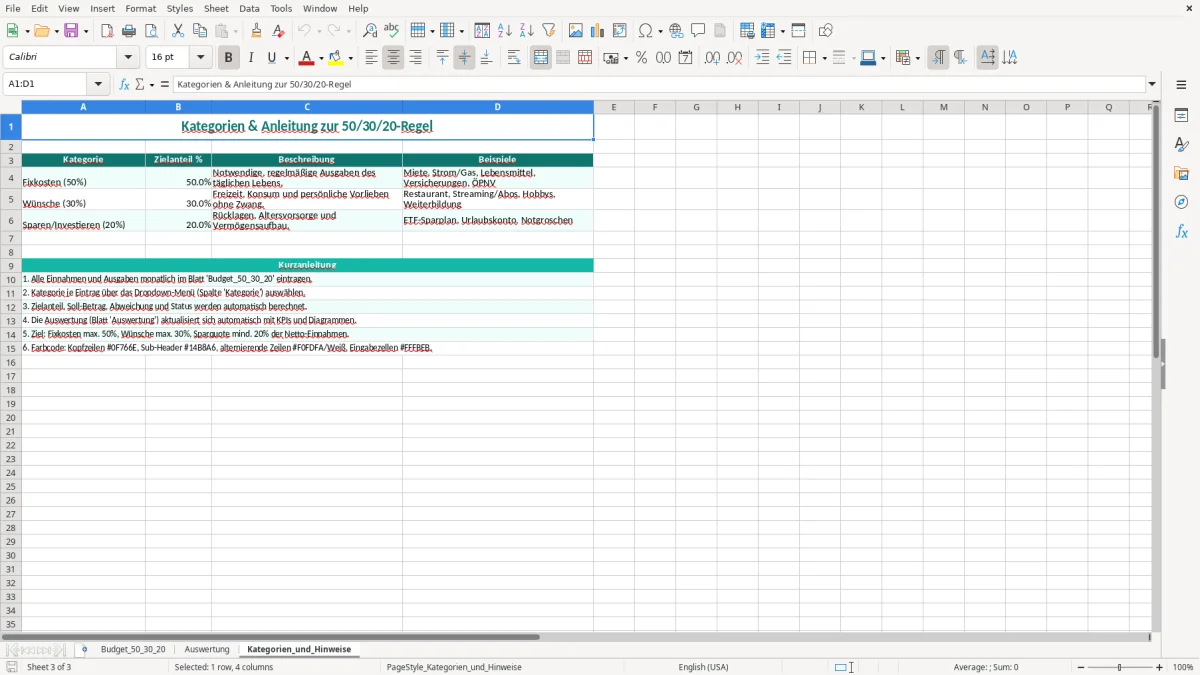Open the Format menu
This screenshot has height=675, width=1200.
point(141,8)
